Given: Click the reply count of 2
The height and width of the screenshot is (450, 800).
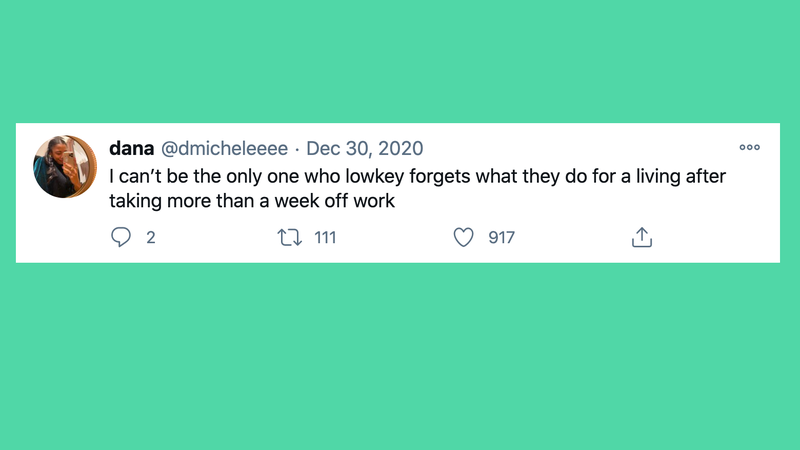Looking at the screenshot, I should 151,237.
